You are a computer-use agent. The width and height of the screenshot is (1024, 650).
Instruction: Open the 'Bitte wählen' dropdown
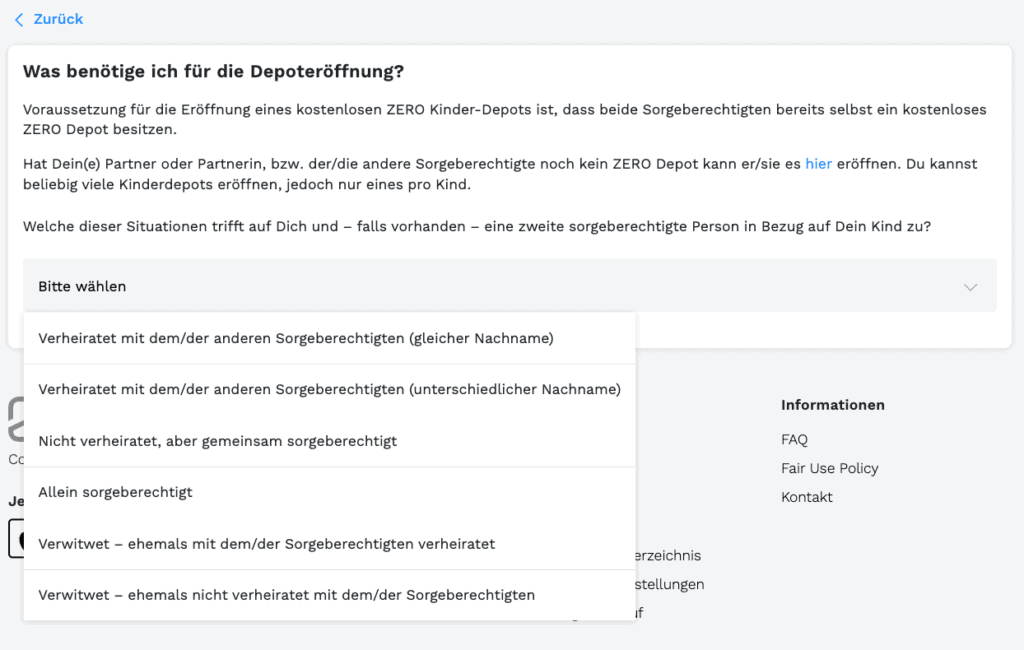pyautogui.click(x=509, y=285)
